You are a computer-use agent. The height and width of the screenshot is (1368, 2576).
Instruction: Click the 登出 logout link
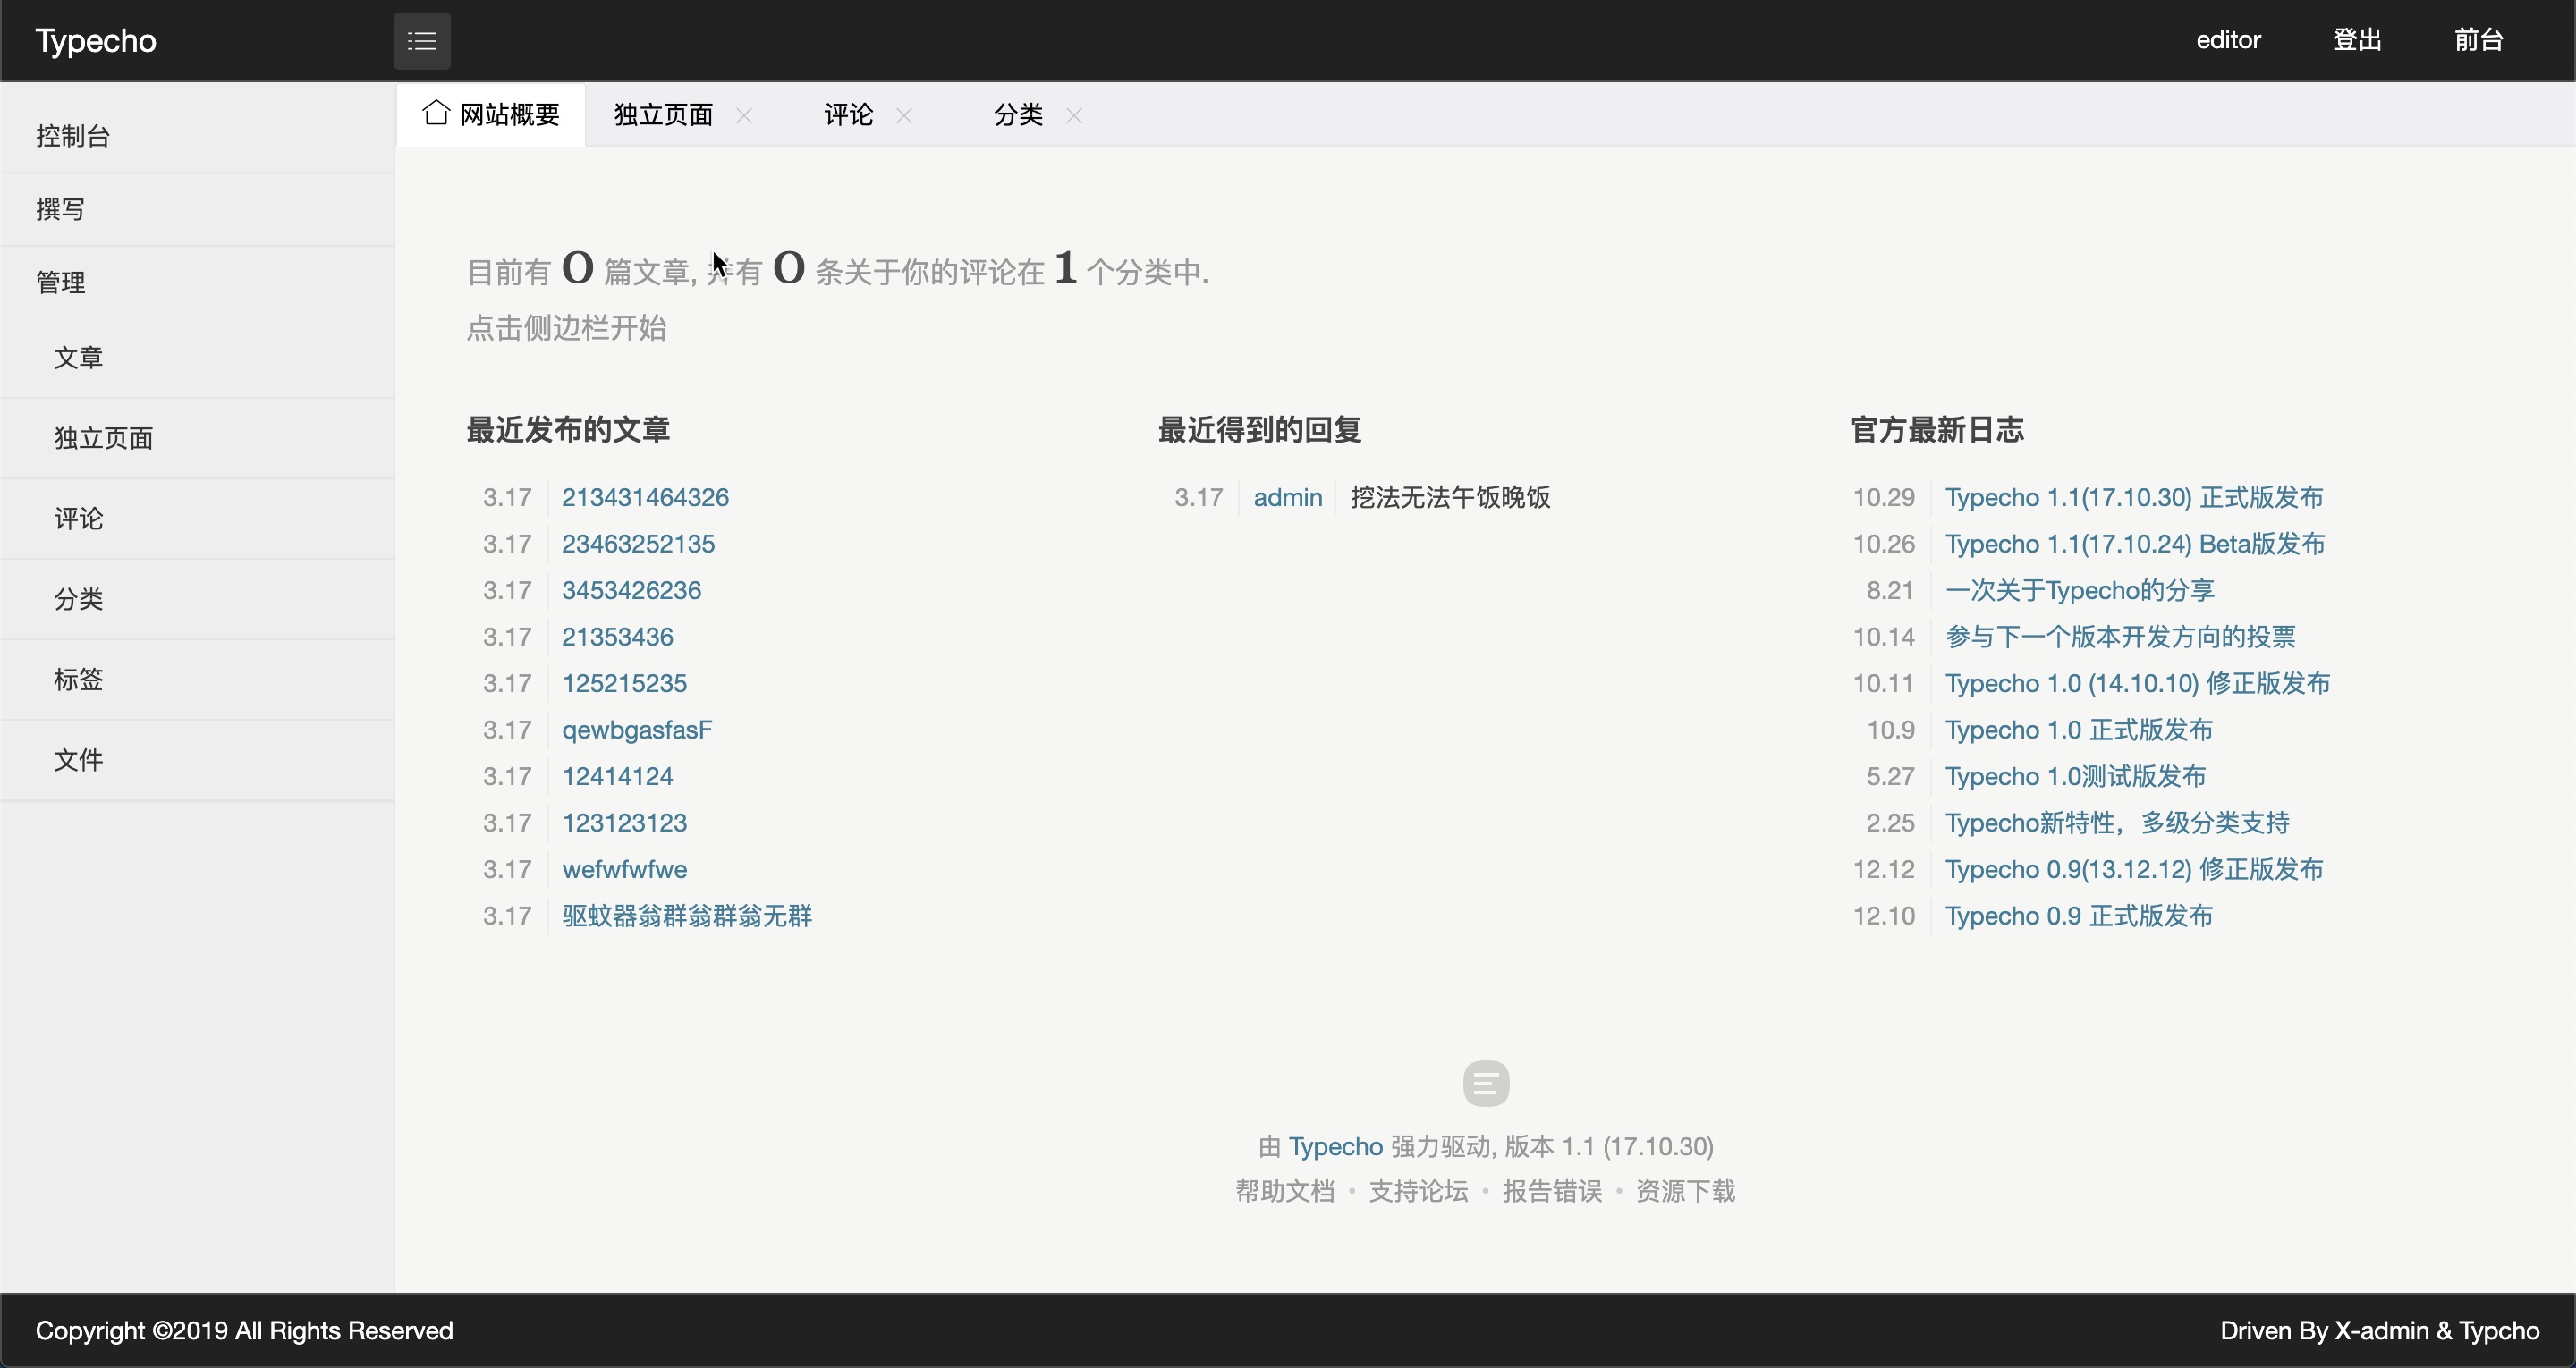coord(2357,40)
